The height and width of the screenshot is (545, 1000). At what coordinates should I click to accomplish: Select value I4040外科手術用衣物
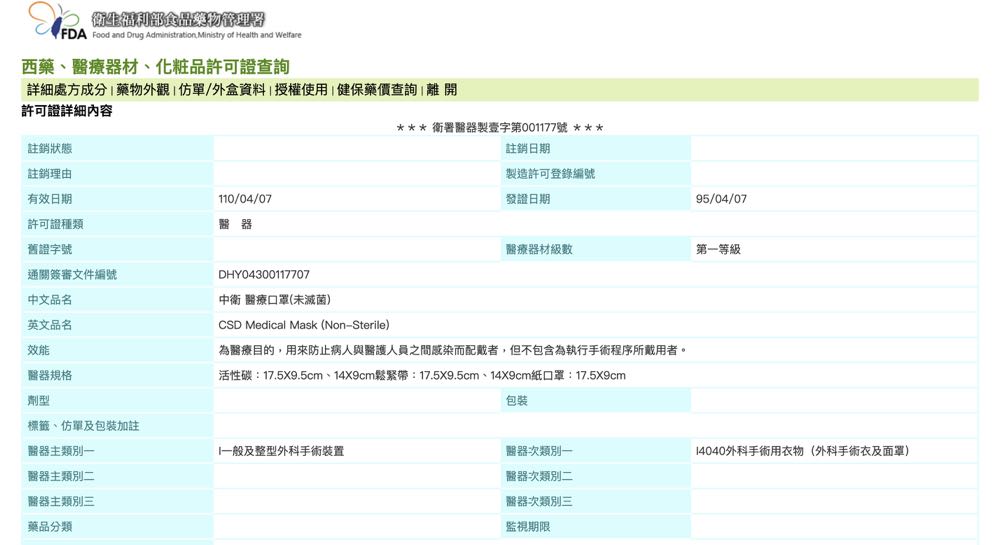[749, 451]
